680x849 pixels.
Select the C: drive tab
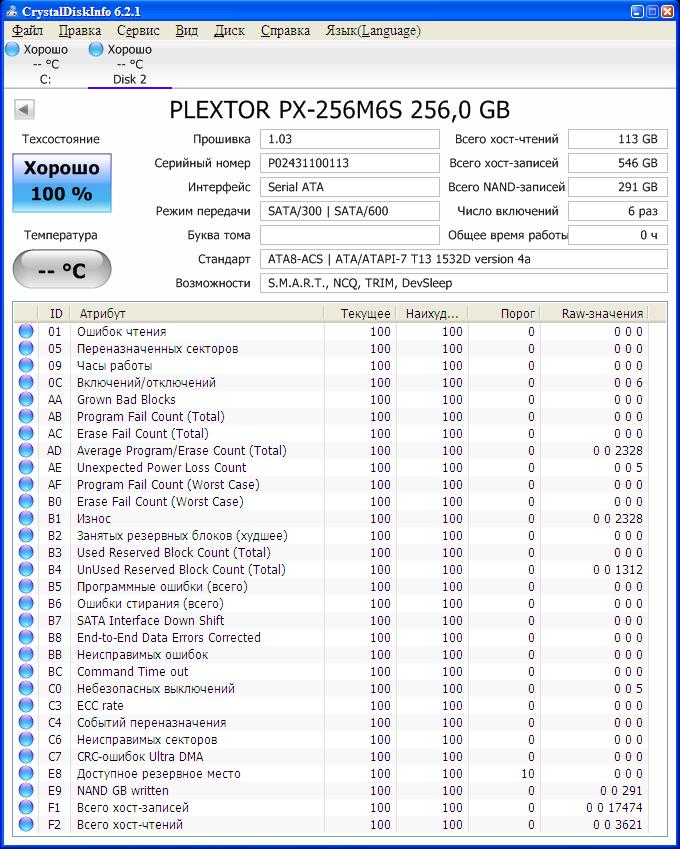tap(45, 64)
